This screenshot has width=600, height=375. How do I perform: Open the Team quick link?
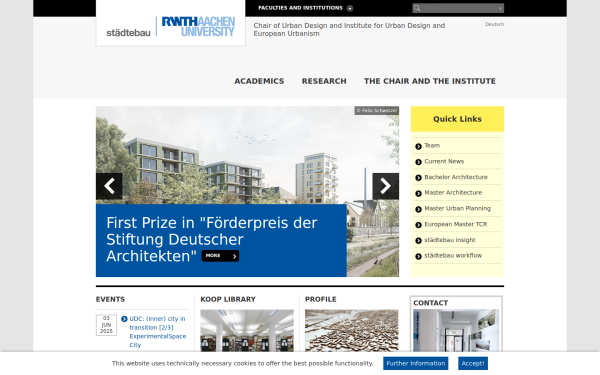[x=432, y=145]
